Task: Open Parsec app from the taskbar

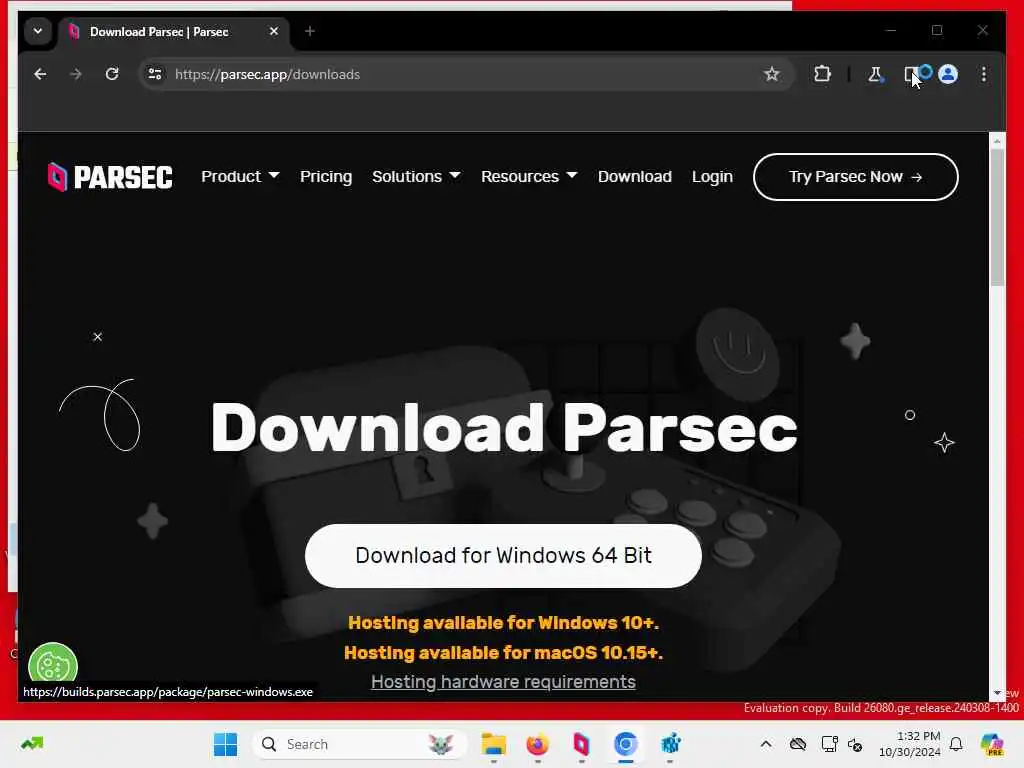Action: click(581, 744)
